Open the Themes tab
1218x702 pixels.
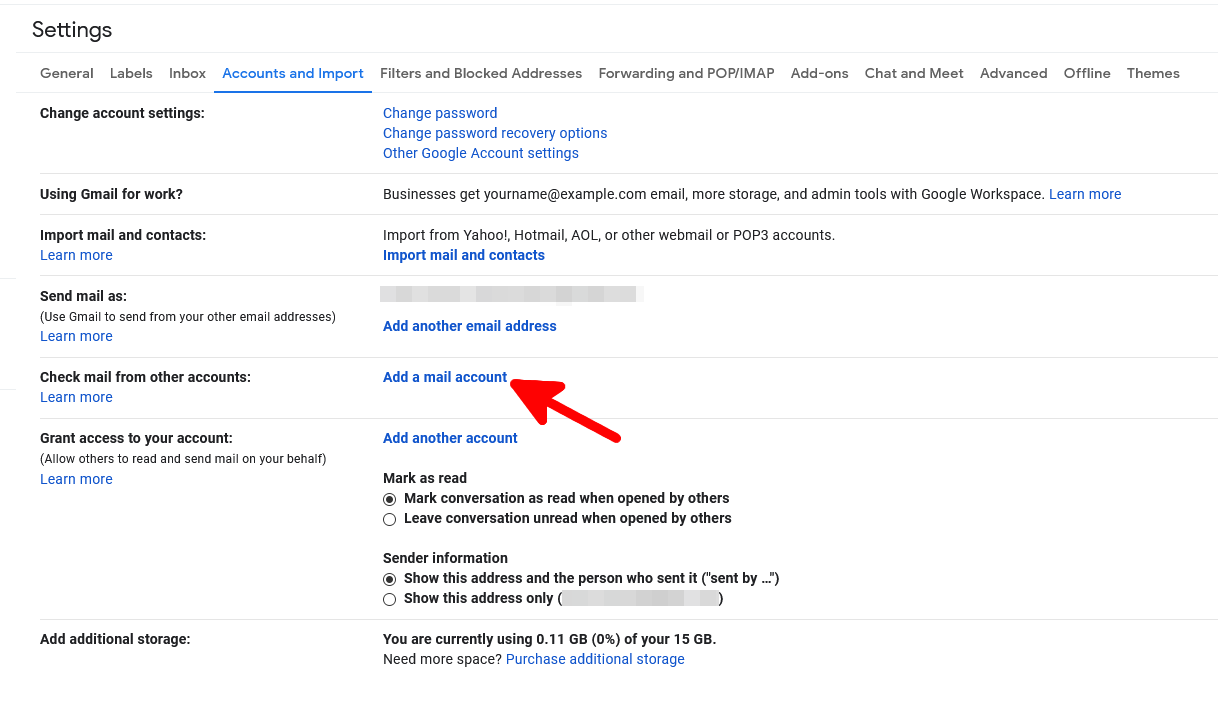[1152, 73]
